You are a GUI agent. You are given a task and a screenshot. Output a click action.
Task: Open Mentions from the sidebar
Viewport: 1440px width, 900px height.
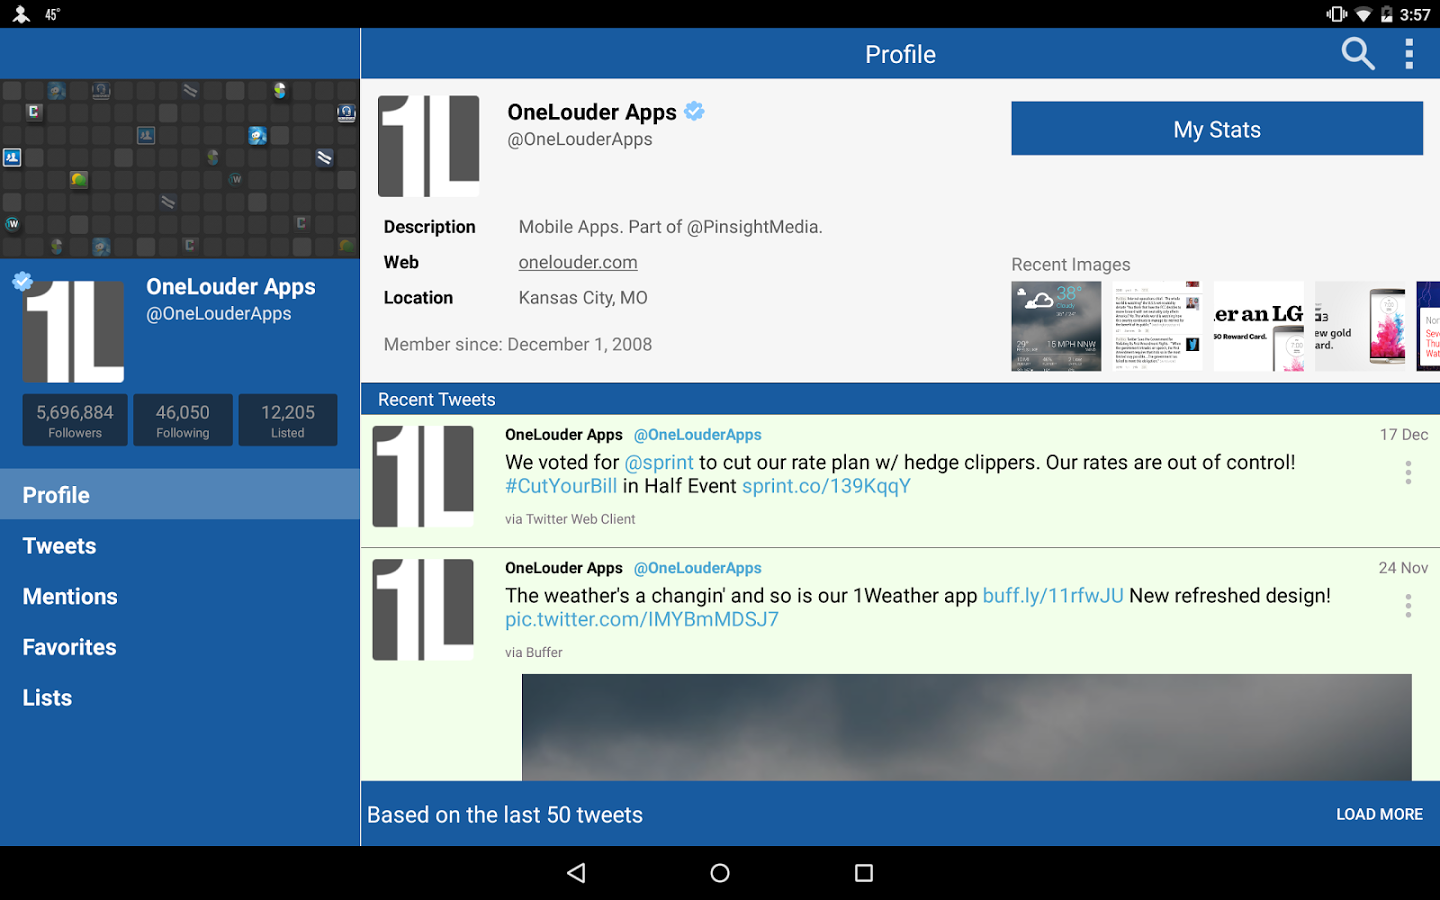[x=70, y=596]
